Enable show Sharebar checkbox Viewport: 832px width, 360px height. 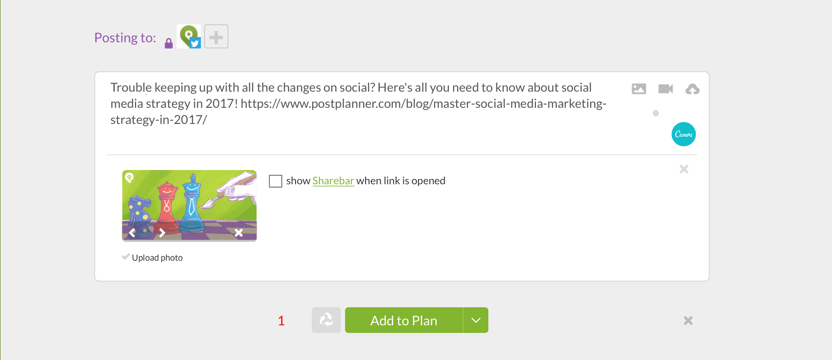(275, 181)
